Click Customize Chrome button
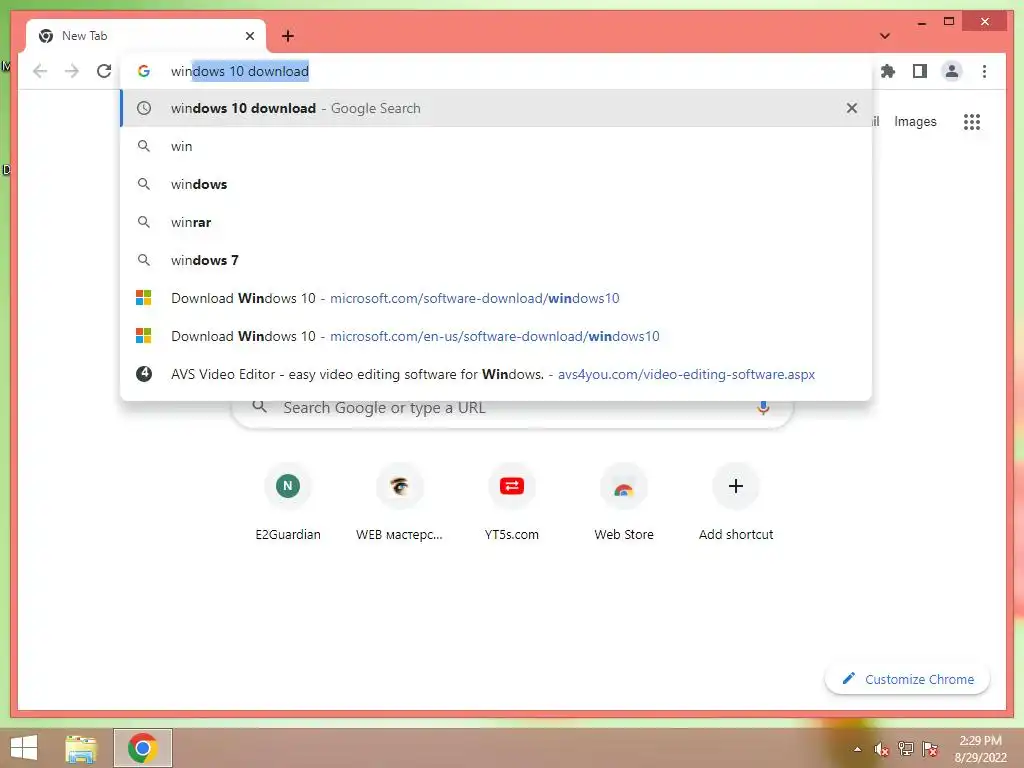Viewport: 1024px width, 768px height. (x=907, y=679)
